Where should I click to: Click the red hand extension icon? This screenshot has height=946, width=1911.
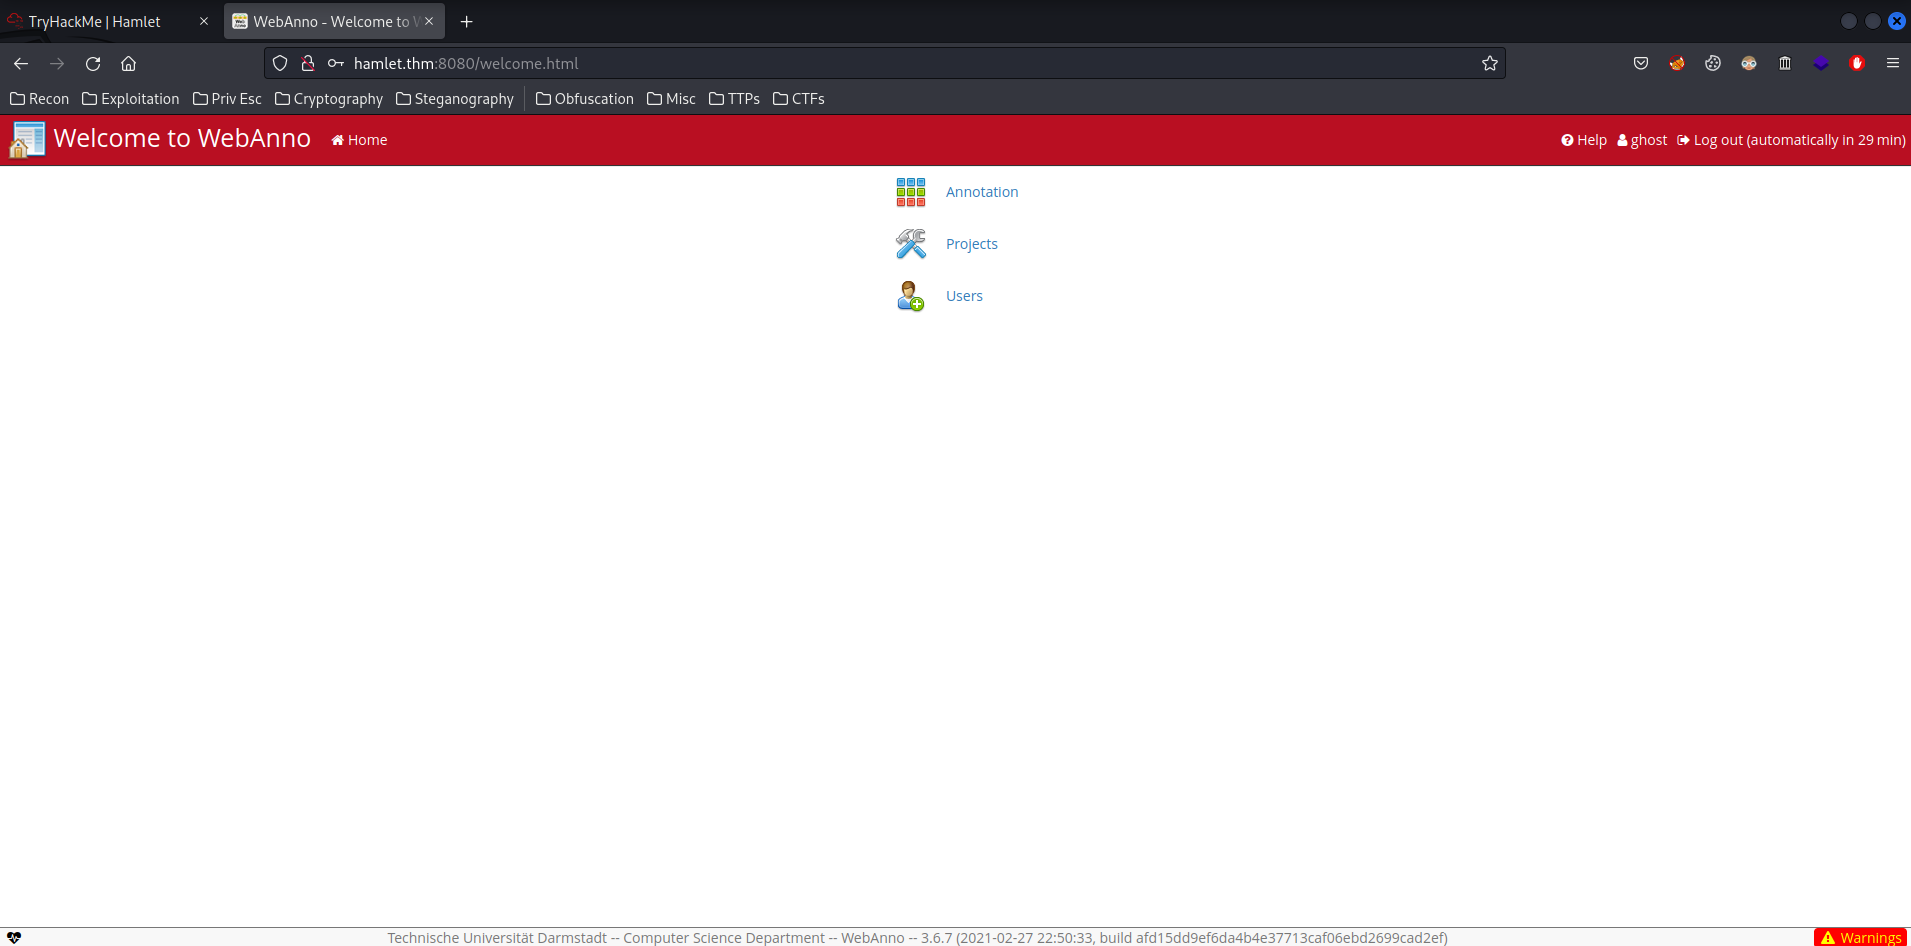point(1857,63)
